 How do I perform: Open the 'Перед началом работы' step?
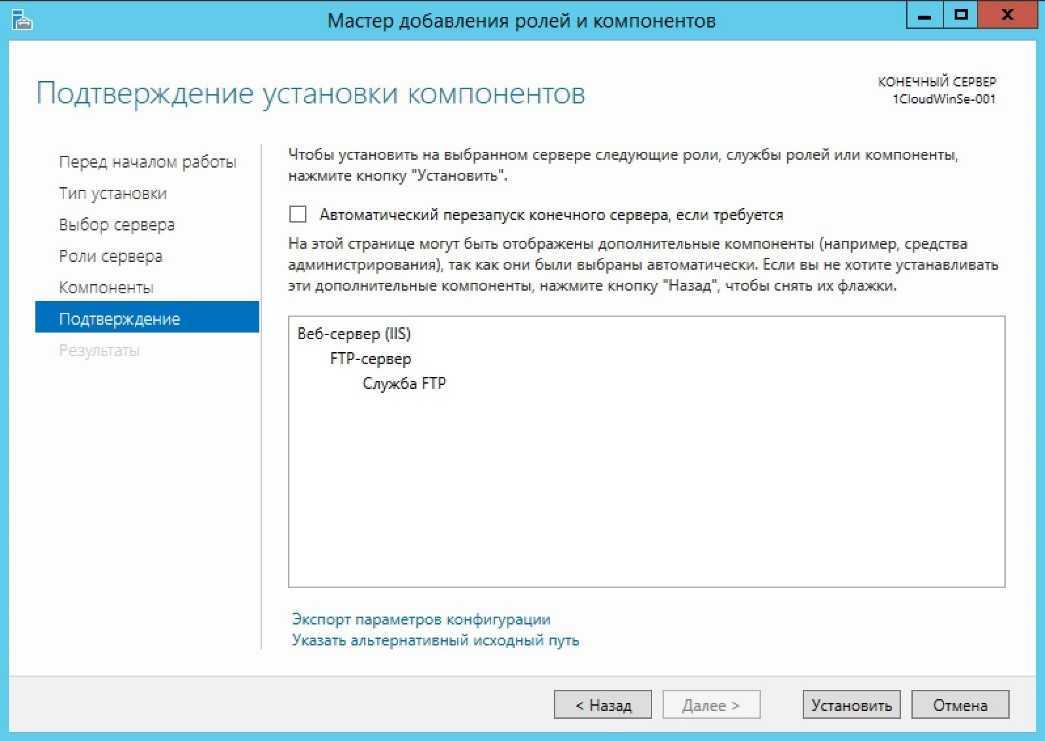(x=147, y=162)
